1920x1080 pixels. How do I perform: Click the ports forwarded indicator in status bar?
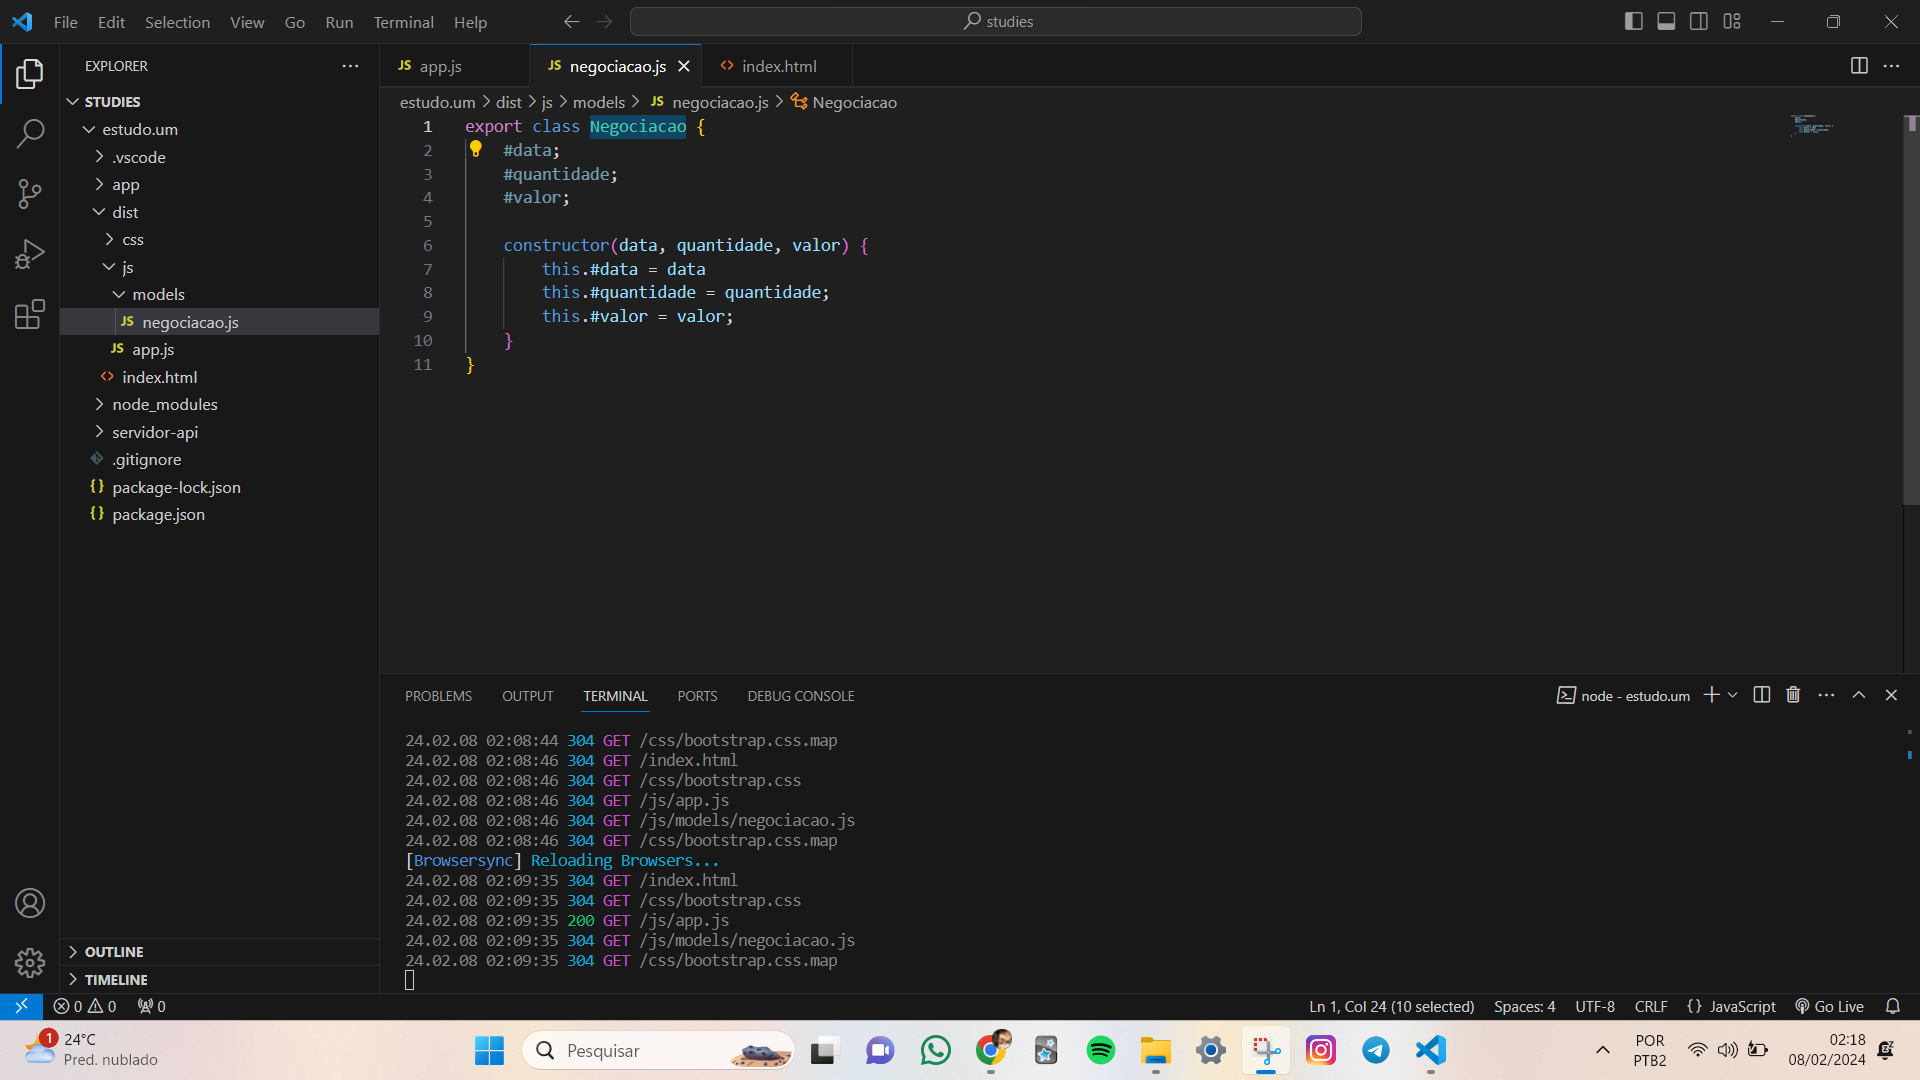pyautogui.click(x=152, y=1006)
